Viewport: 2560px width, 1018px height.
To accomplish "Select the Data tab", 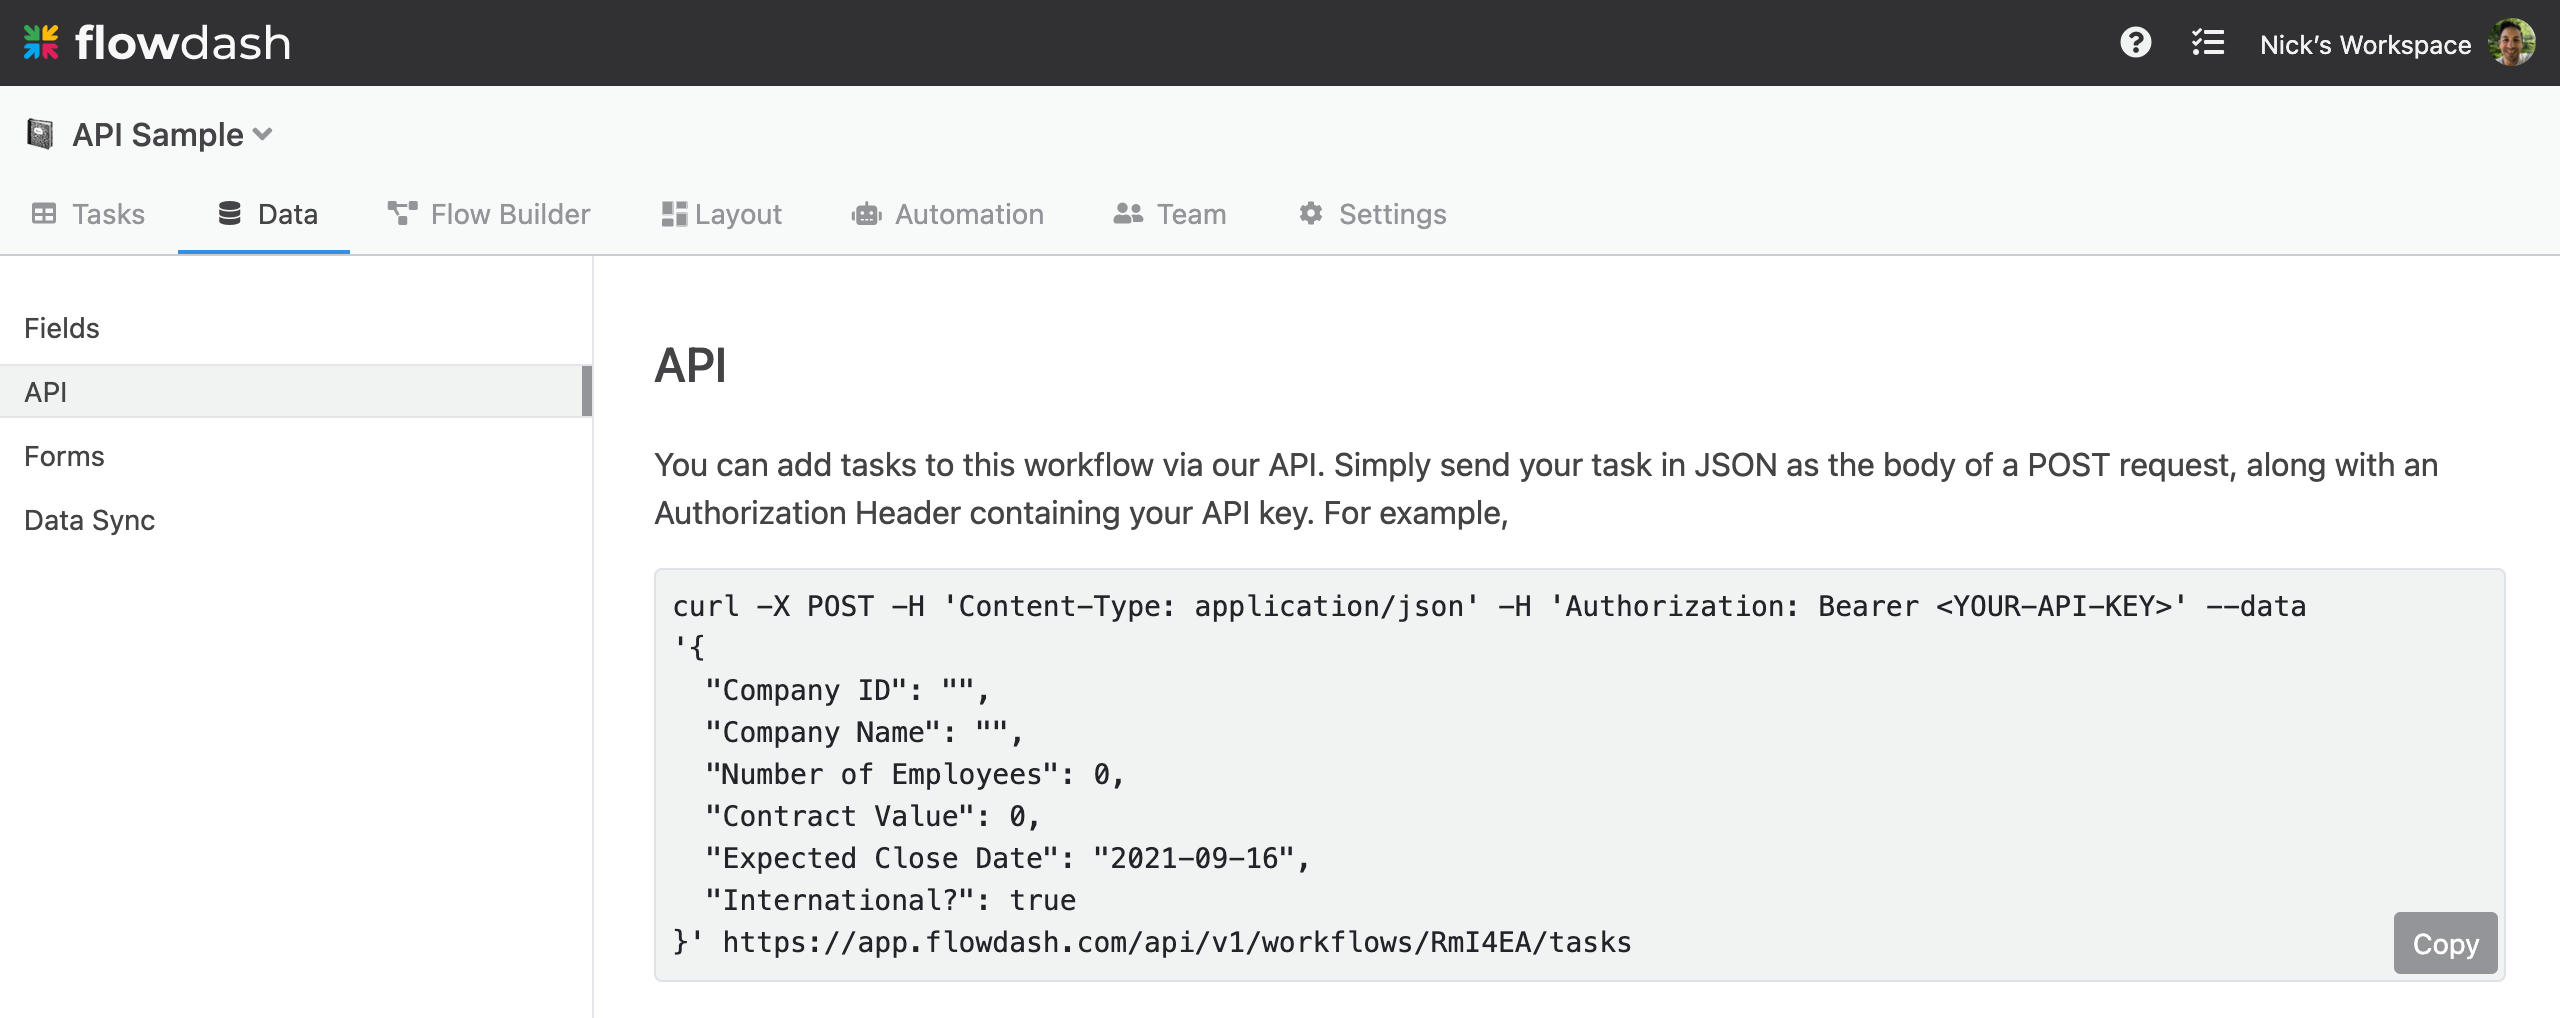I will click(264, 214).
